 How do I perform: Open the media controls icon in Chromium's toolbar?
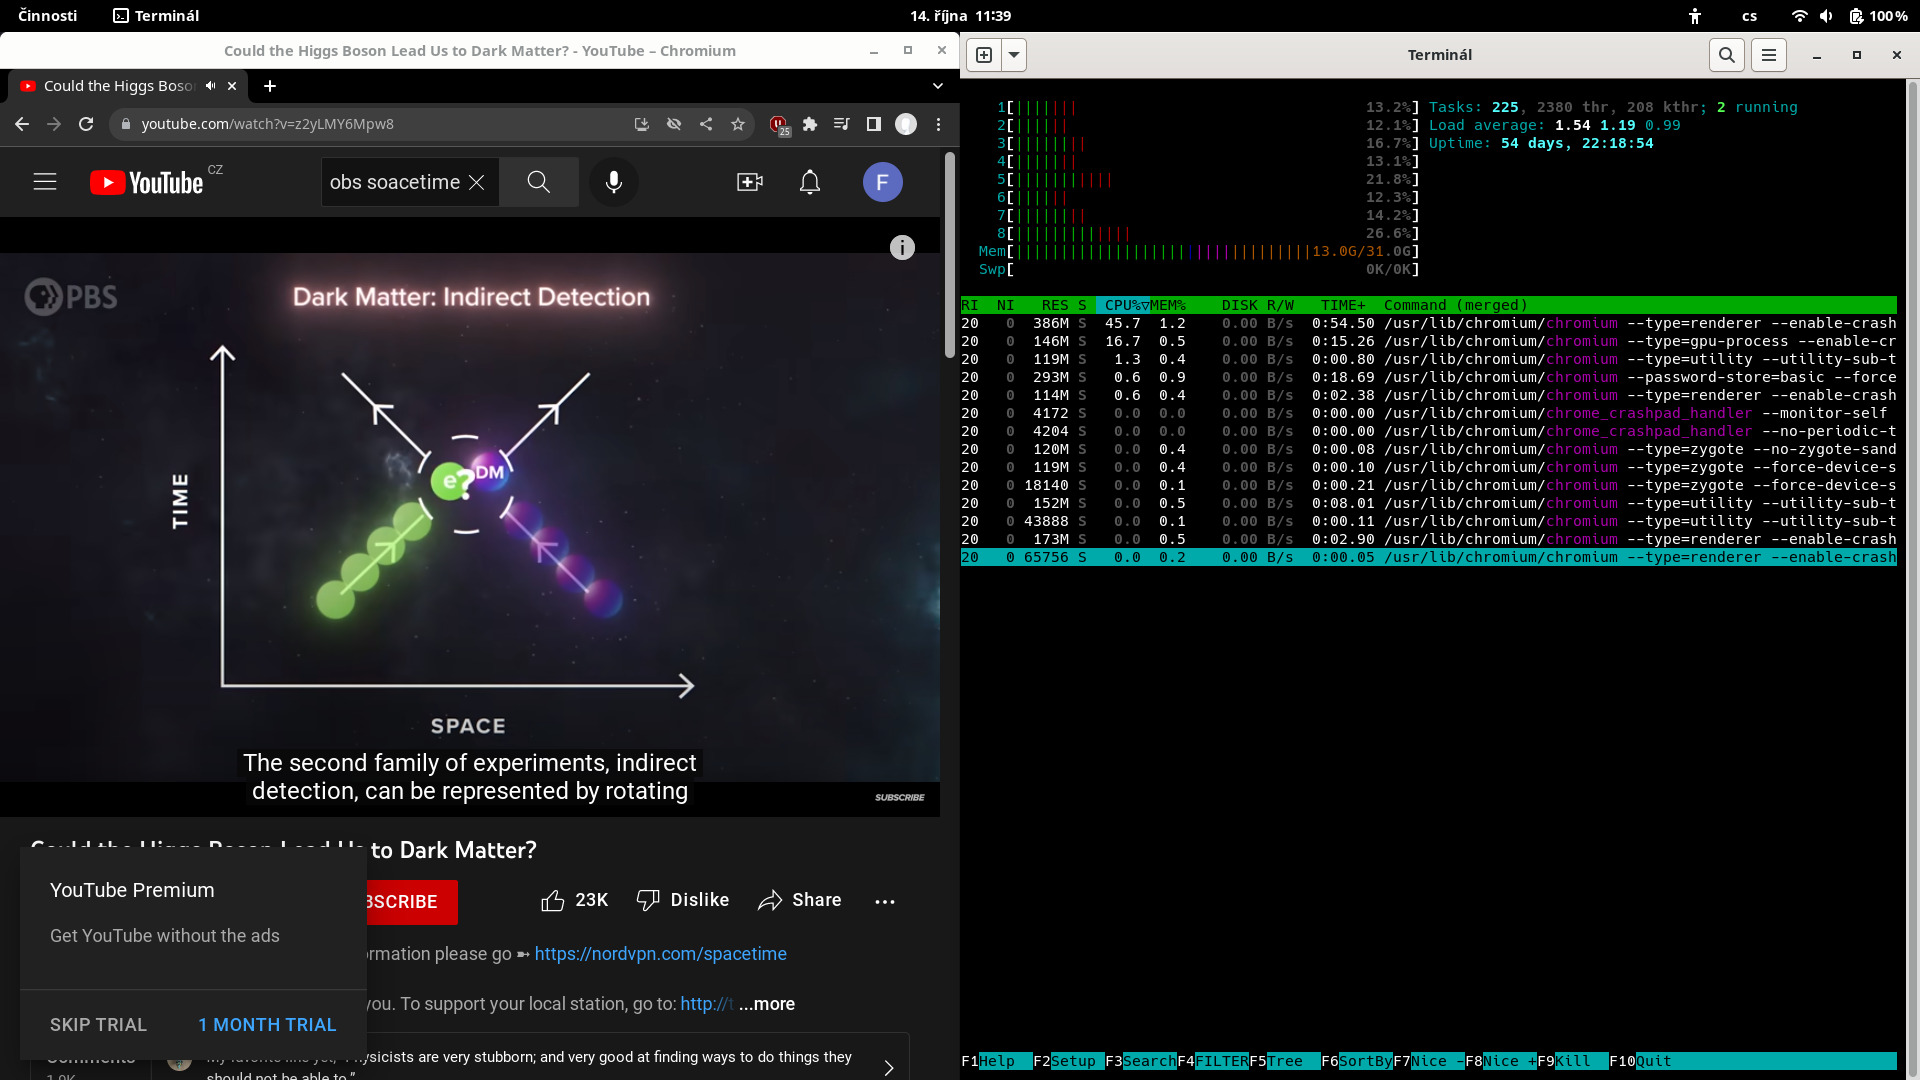click(842, 124)
